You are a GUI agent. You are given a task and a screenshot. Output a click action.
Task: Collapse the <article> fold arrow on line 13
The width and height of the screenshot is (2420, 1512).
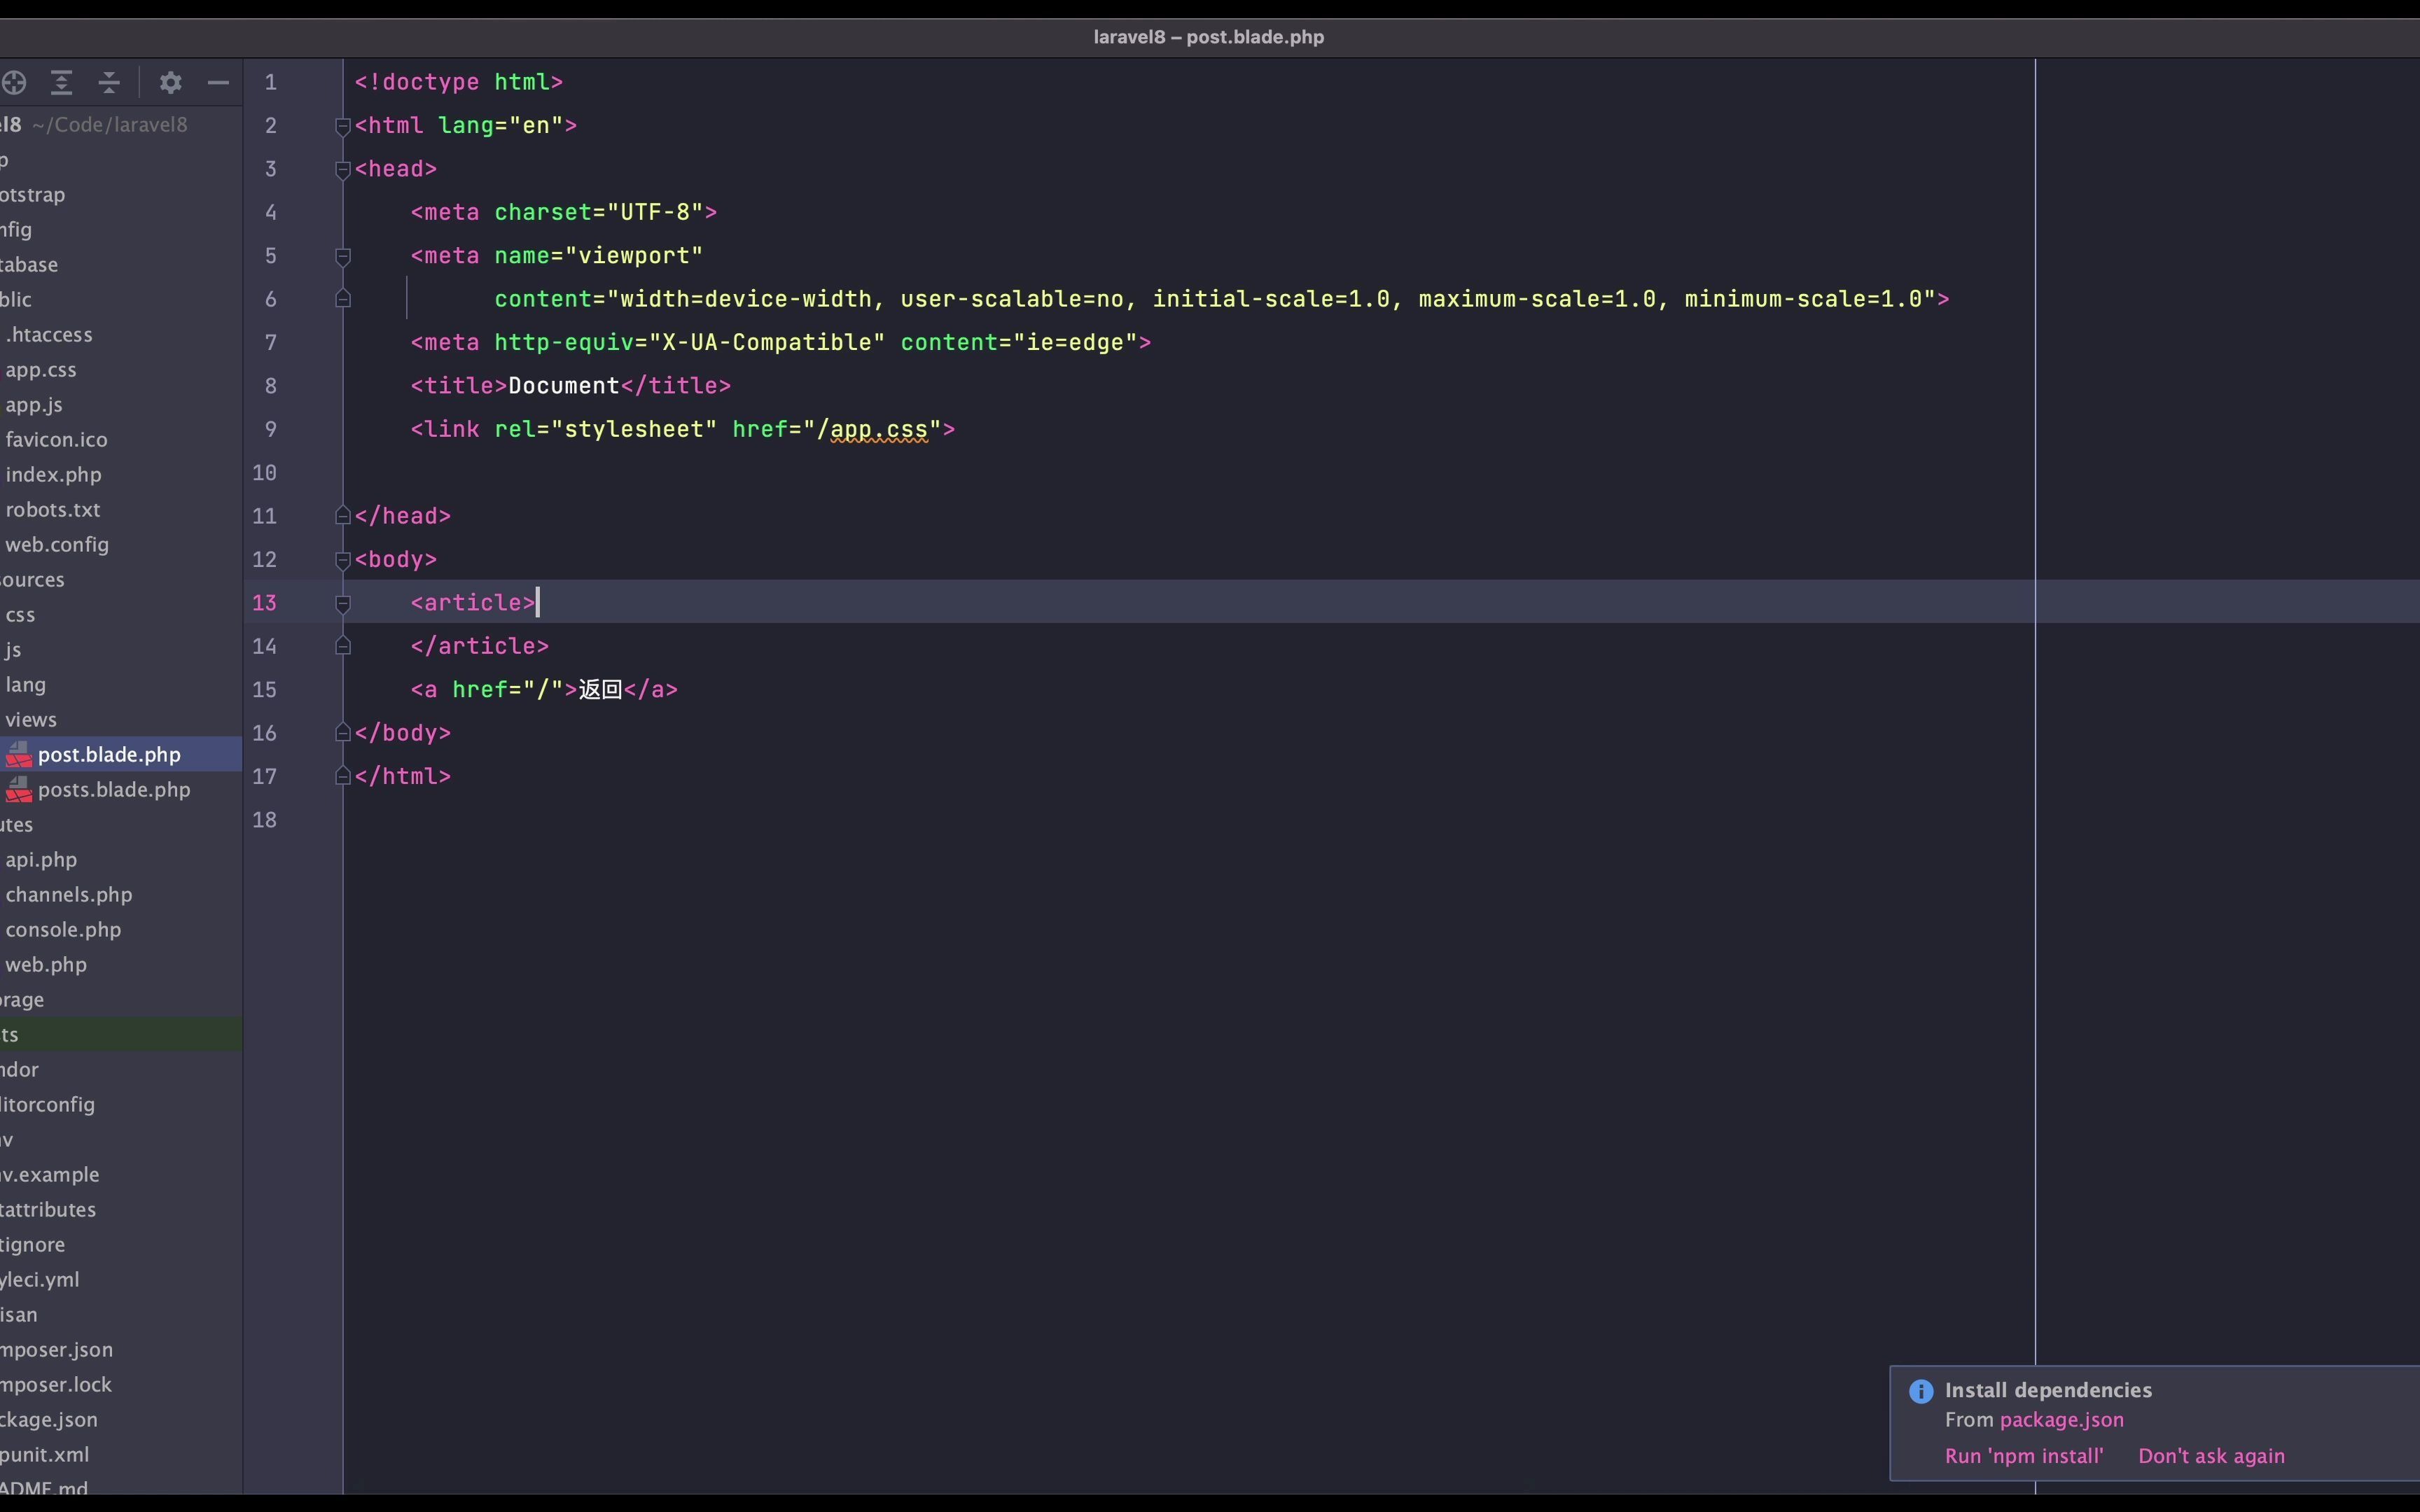[343, 603]
